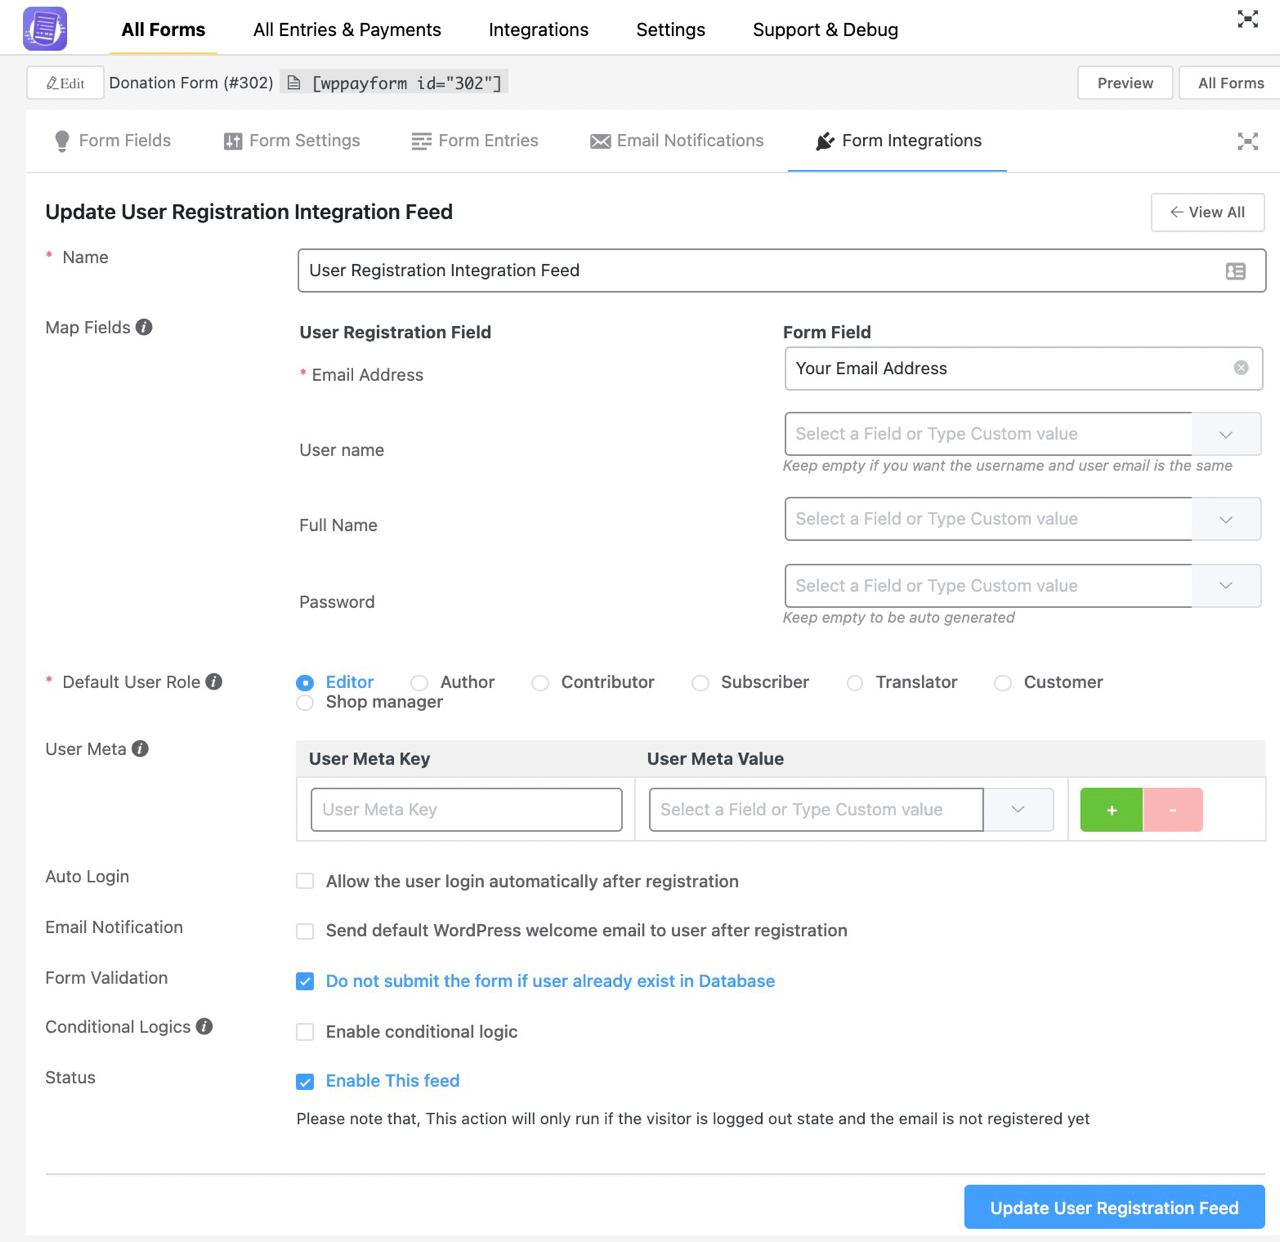Click the Default User Role info icon

pos(214,682)
